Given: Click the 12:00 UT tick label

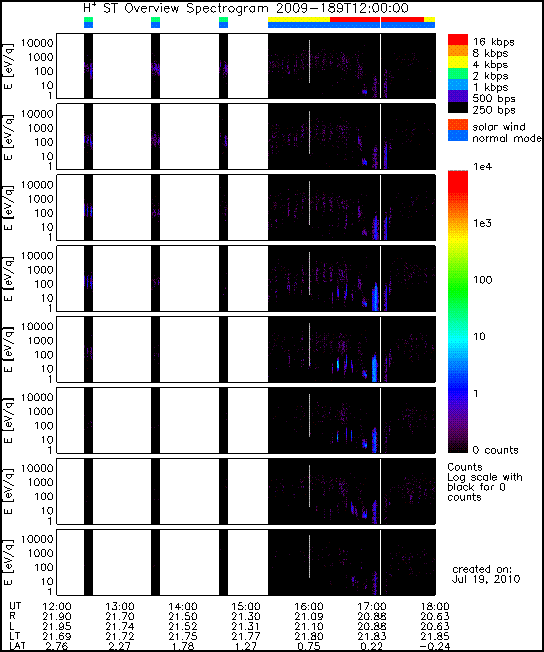Looking at the screenshot, I should (x=57, y=606).
